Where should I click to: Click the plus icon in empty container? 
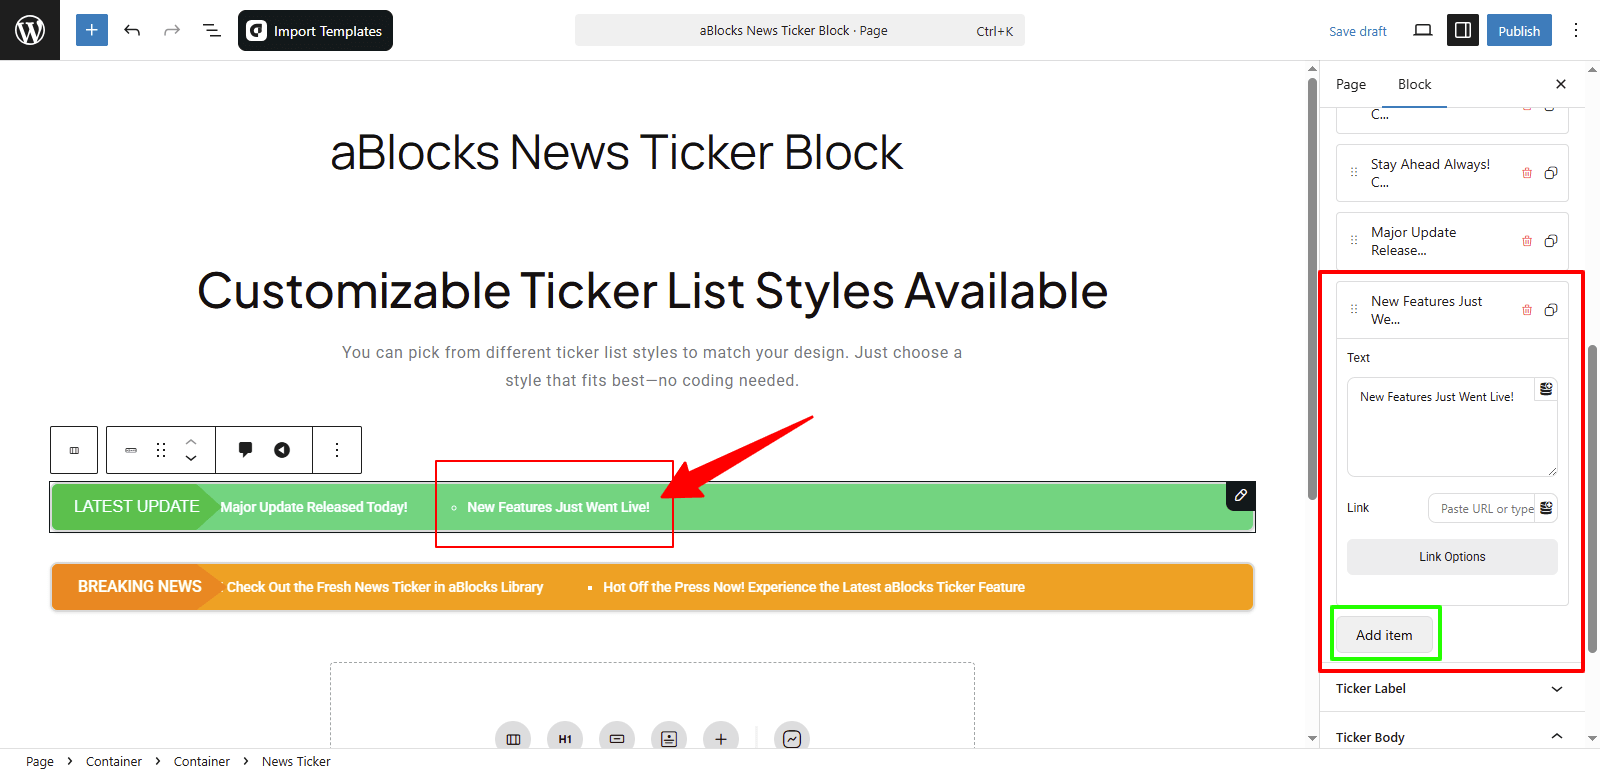point(721,739)
